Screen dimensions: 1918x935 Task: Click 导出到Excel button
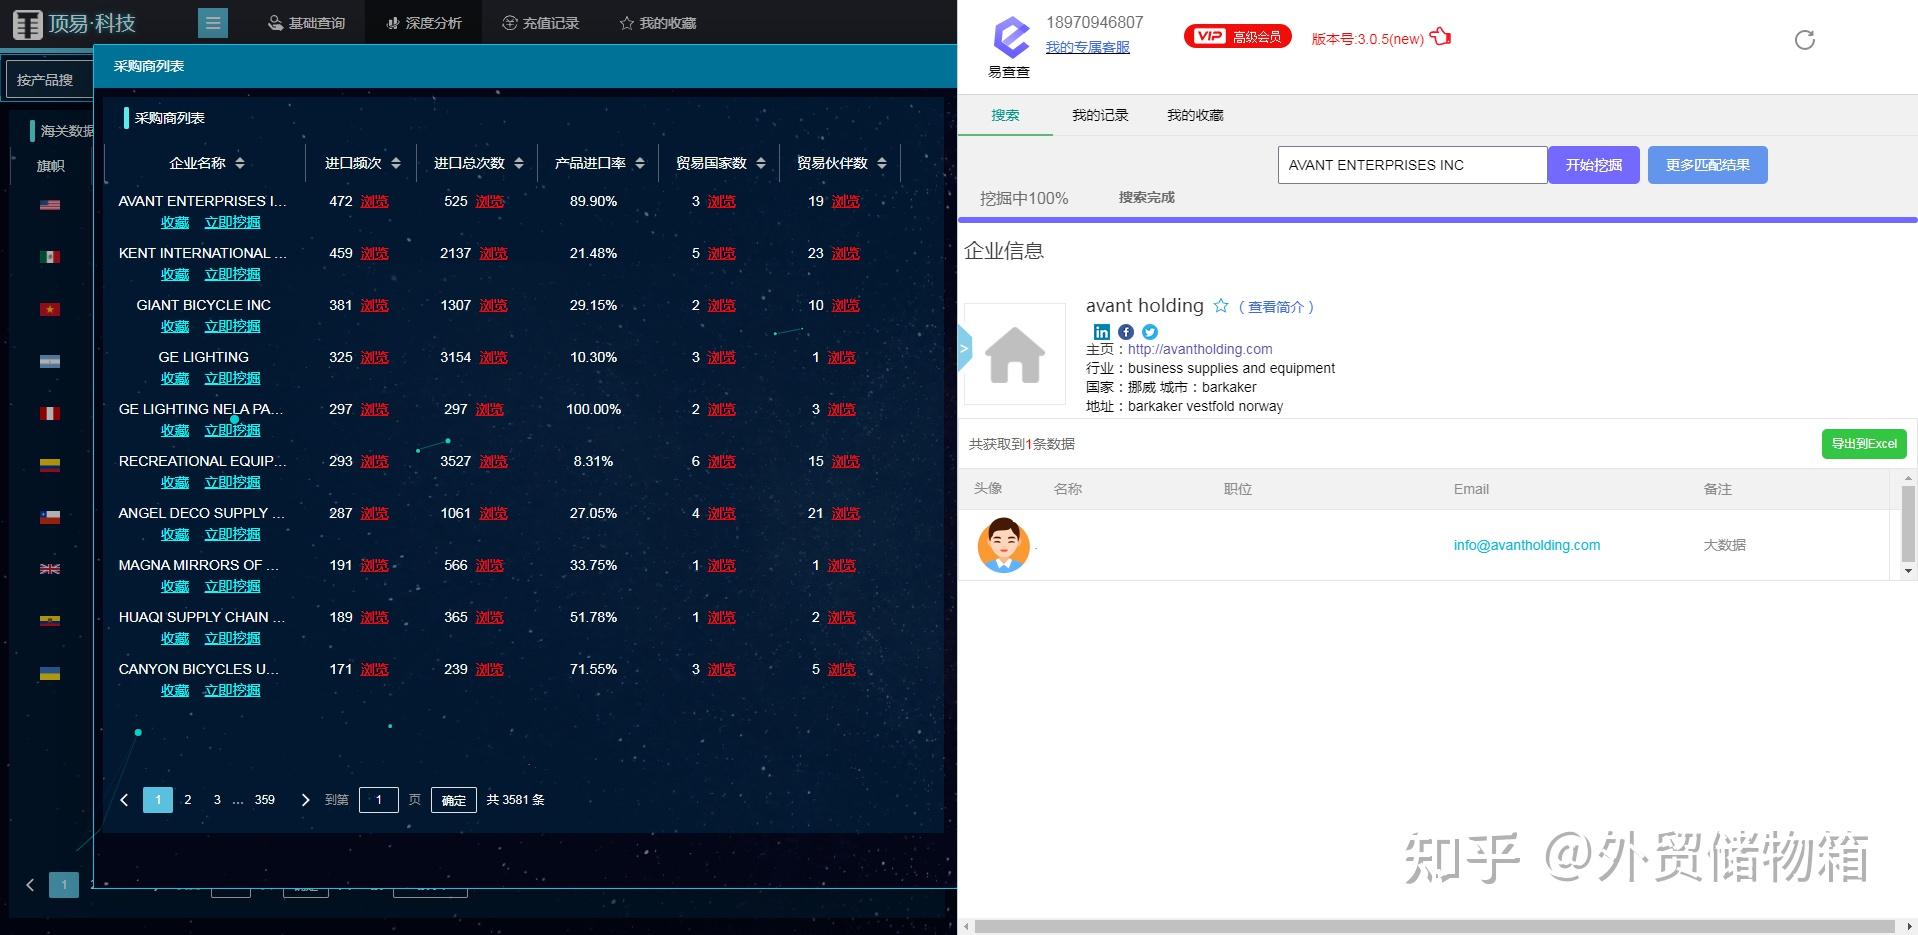(1863, 444)
